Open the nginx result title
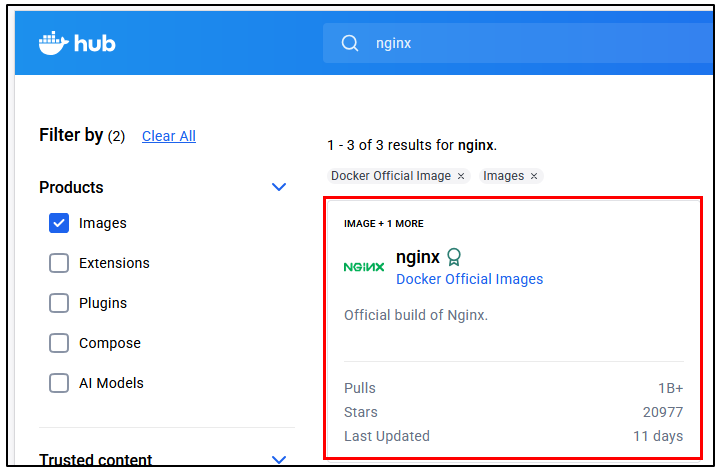This screenshot has width=719, height=473. click(x=417, y=257)
